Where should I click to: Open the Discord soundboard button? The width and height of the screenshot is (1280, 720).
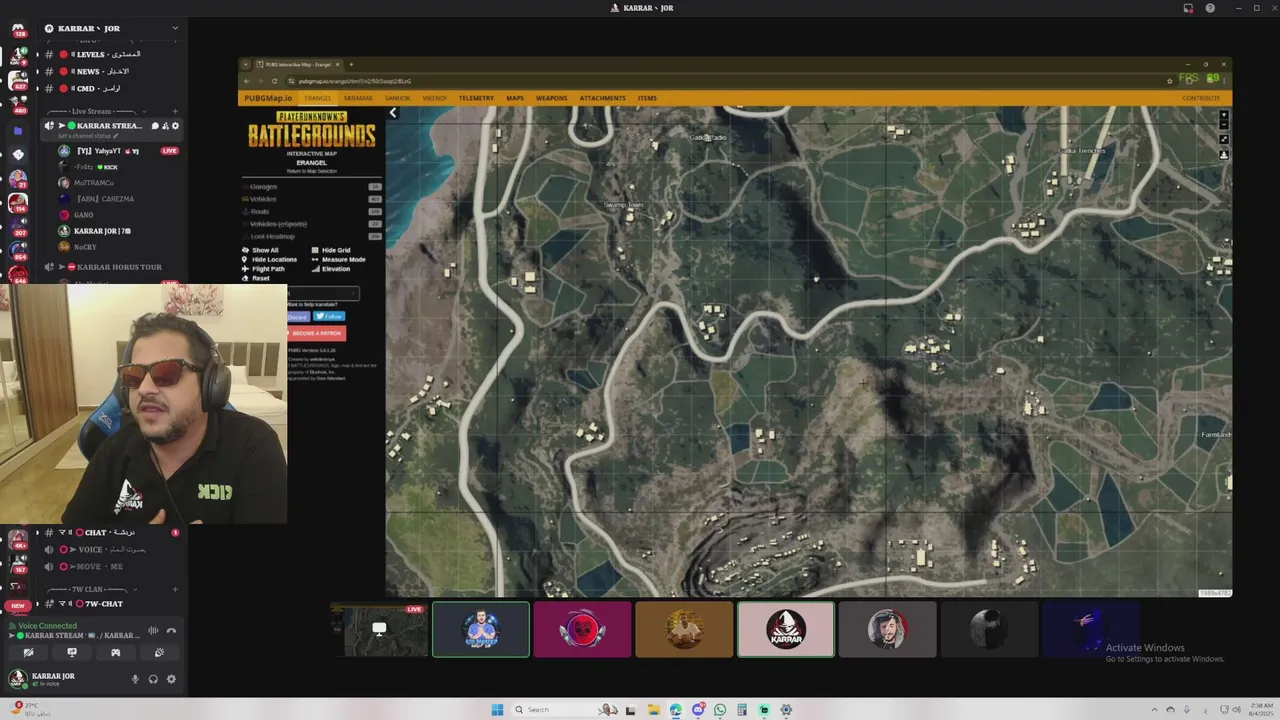(x=159, y=652)
